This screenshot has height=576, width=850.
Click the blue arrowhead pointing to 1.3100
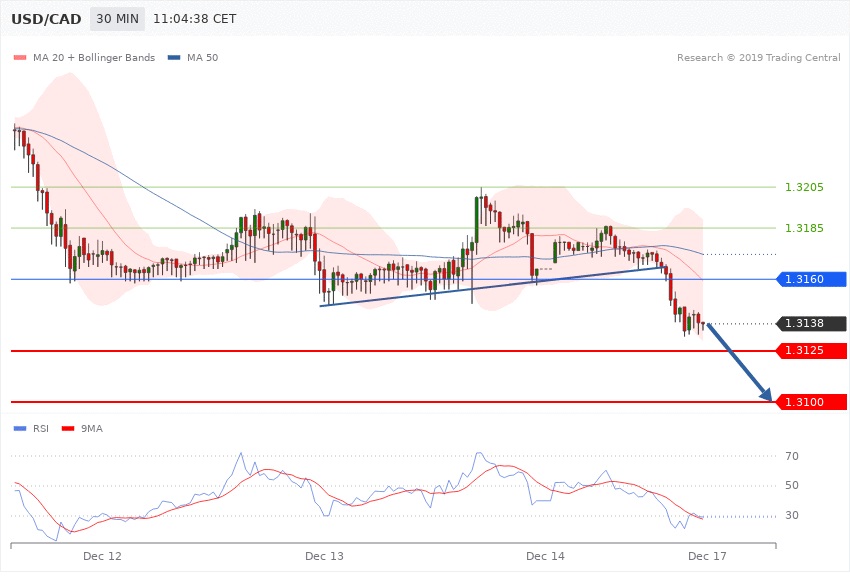coord(768,396)
